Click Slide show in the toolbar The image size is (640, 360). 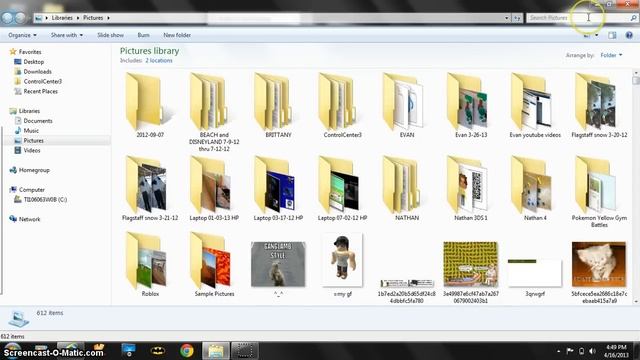pos(110,35)
